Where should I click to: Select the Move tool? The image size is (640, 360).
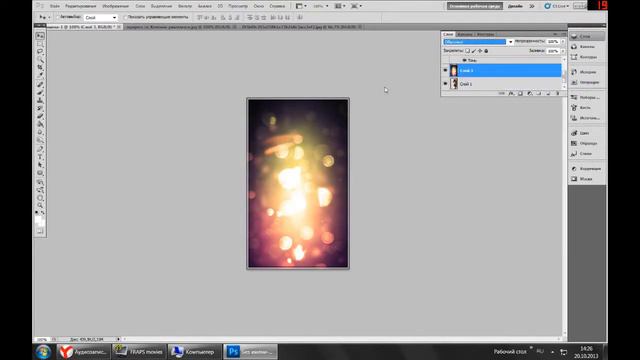[x=40, y=36]
